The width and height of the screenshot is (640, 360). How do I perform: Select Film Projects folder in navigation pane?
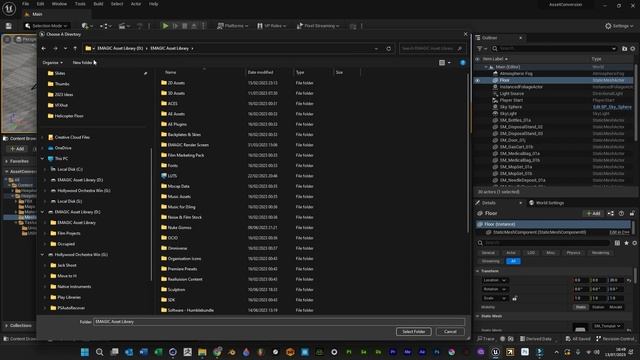click(x=69, y=233)
